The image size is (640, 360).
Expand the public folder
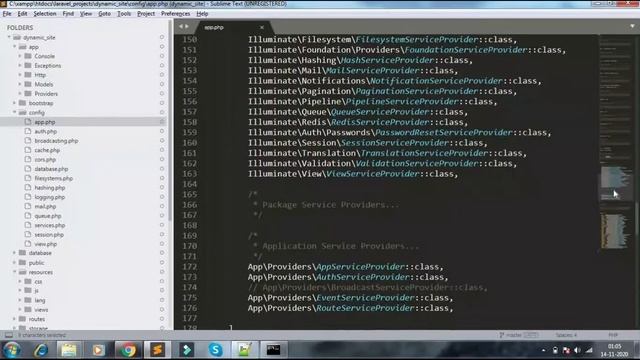tap(15, 262)
